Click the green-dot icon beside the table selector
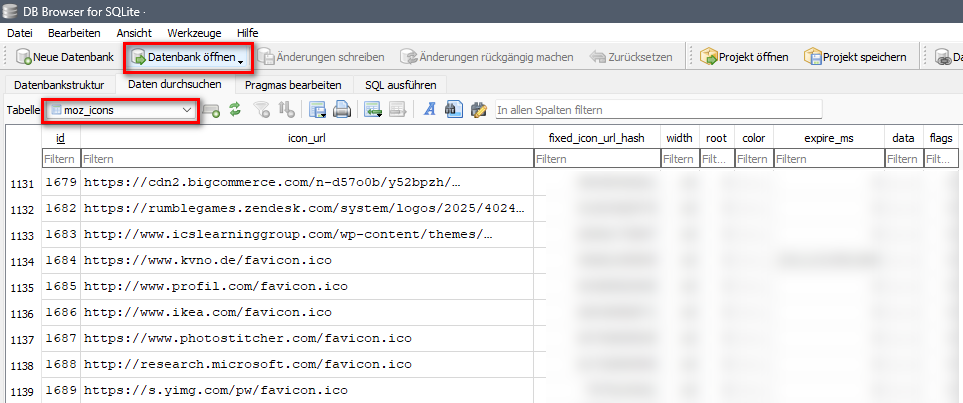 point(211,111)
